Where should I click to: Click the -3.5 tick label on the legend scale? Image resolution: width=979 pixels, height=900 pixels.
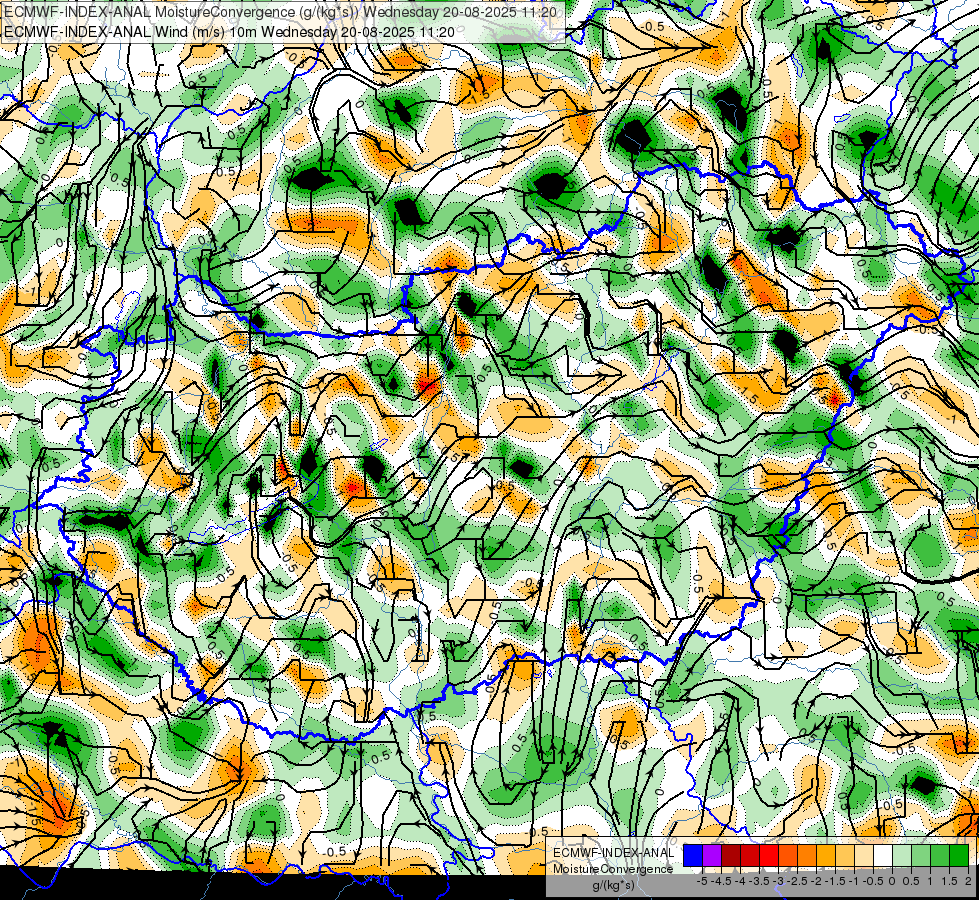(x=760, y=881)
